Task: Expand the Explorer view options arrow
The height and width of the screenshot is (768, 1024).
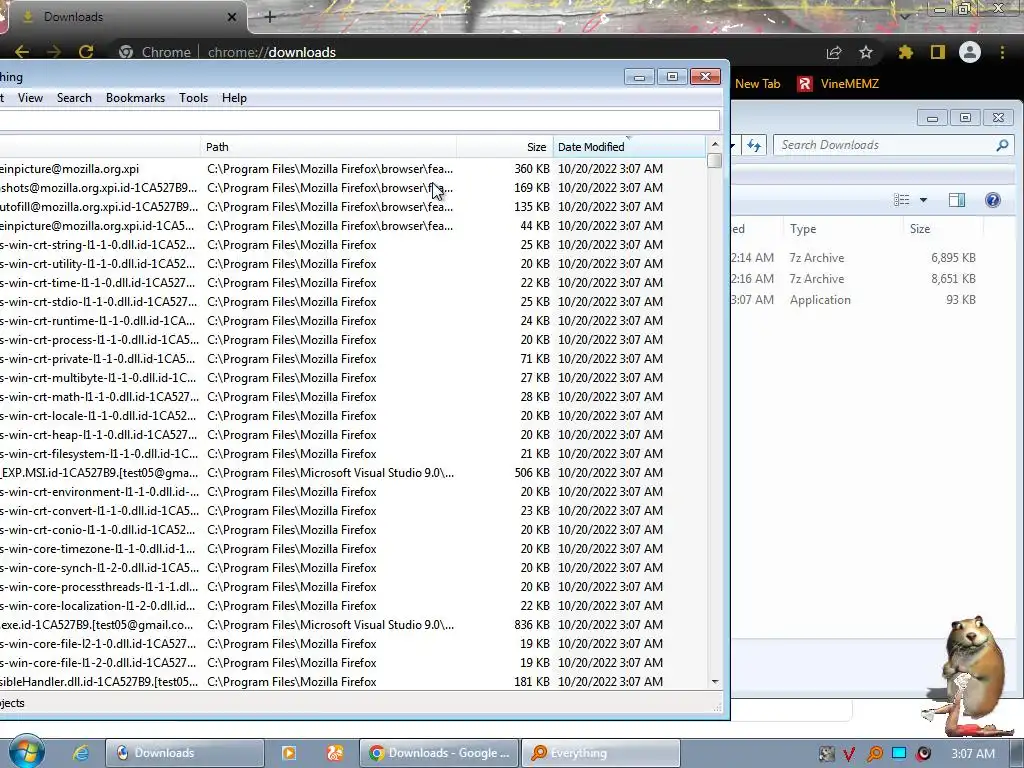Action: tap(923, 200)
